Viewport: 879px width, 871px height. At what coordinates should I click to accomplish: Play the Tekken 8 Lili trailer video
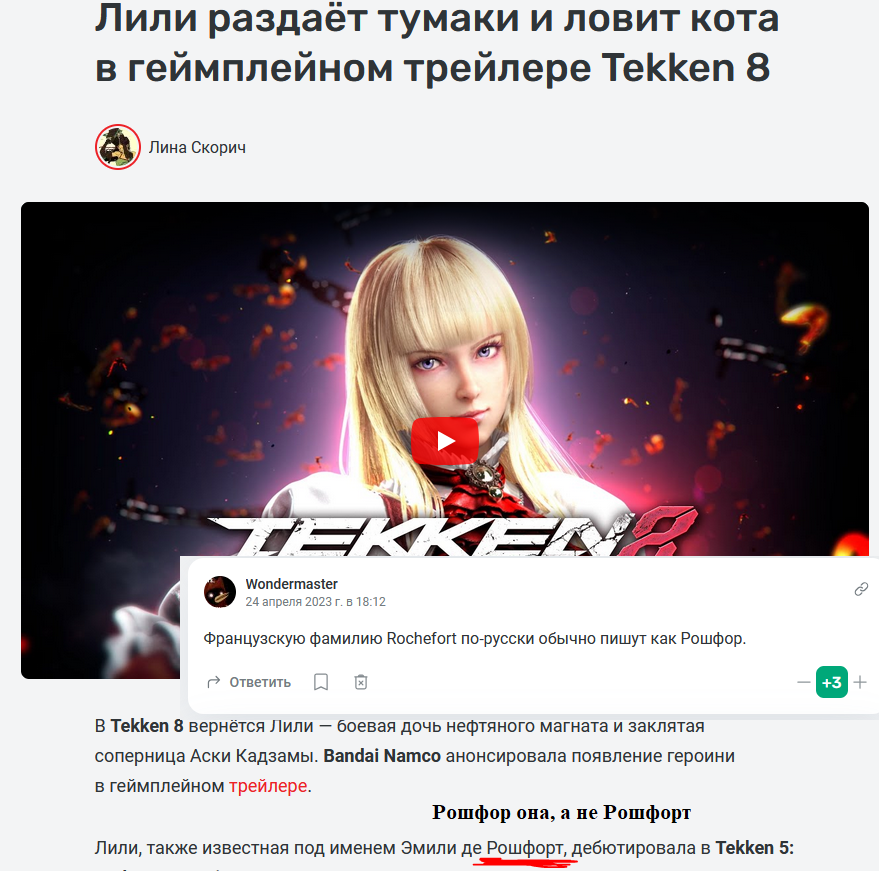[x=445, y=441]
